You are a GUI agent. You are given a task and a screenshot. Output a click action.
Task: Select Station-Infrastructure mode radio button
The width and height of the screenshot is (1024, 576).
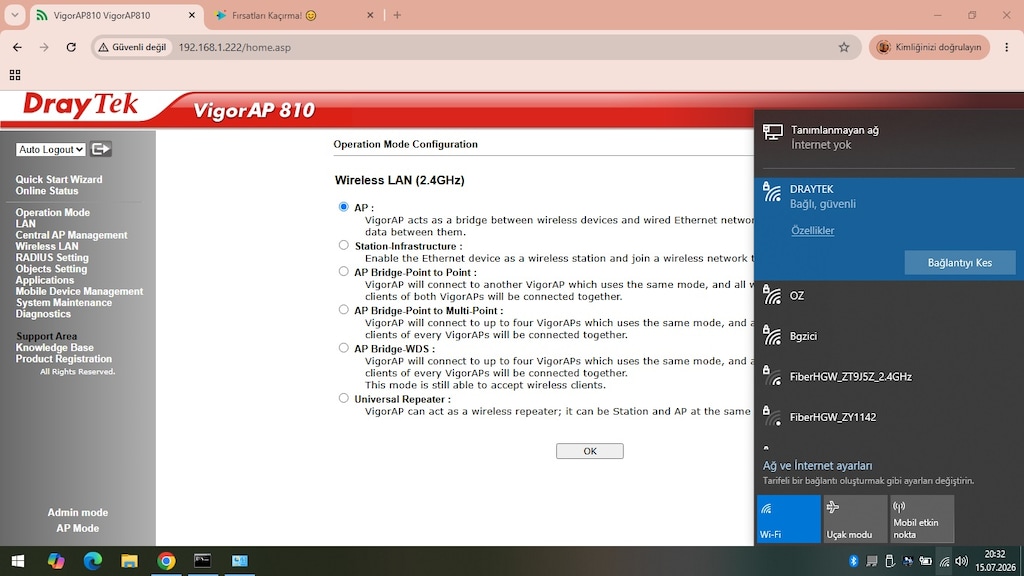point(344,246)
